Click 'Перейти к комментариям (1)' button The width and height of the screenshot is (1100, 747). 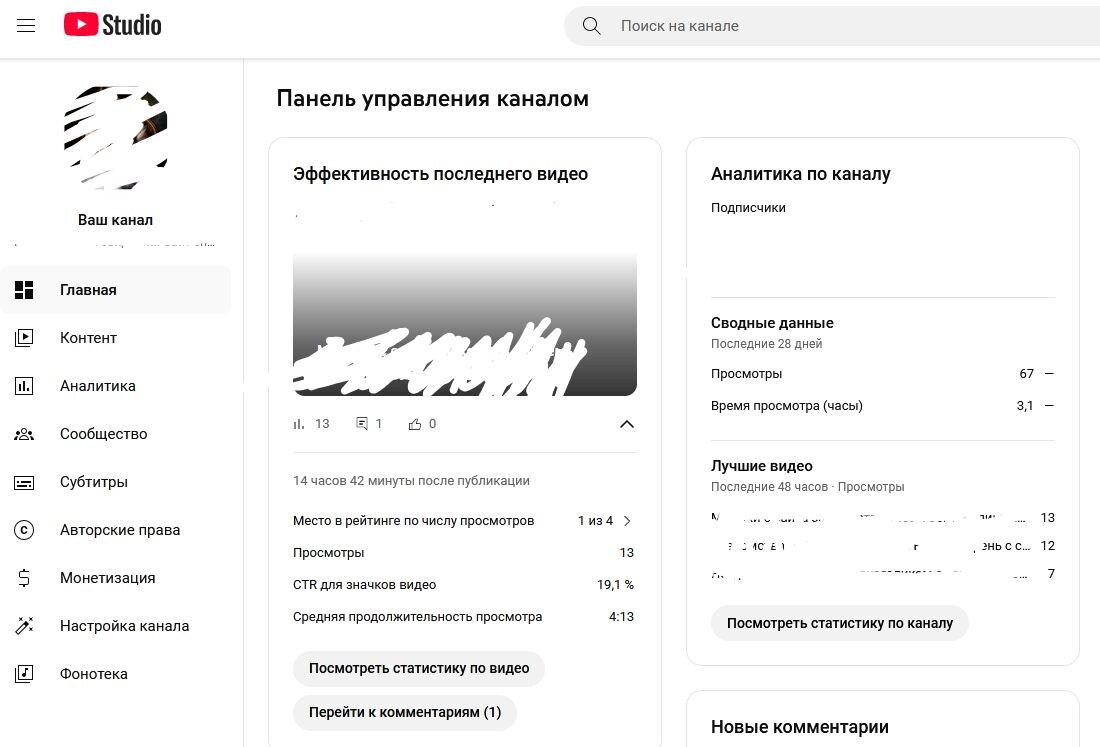405,713
